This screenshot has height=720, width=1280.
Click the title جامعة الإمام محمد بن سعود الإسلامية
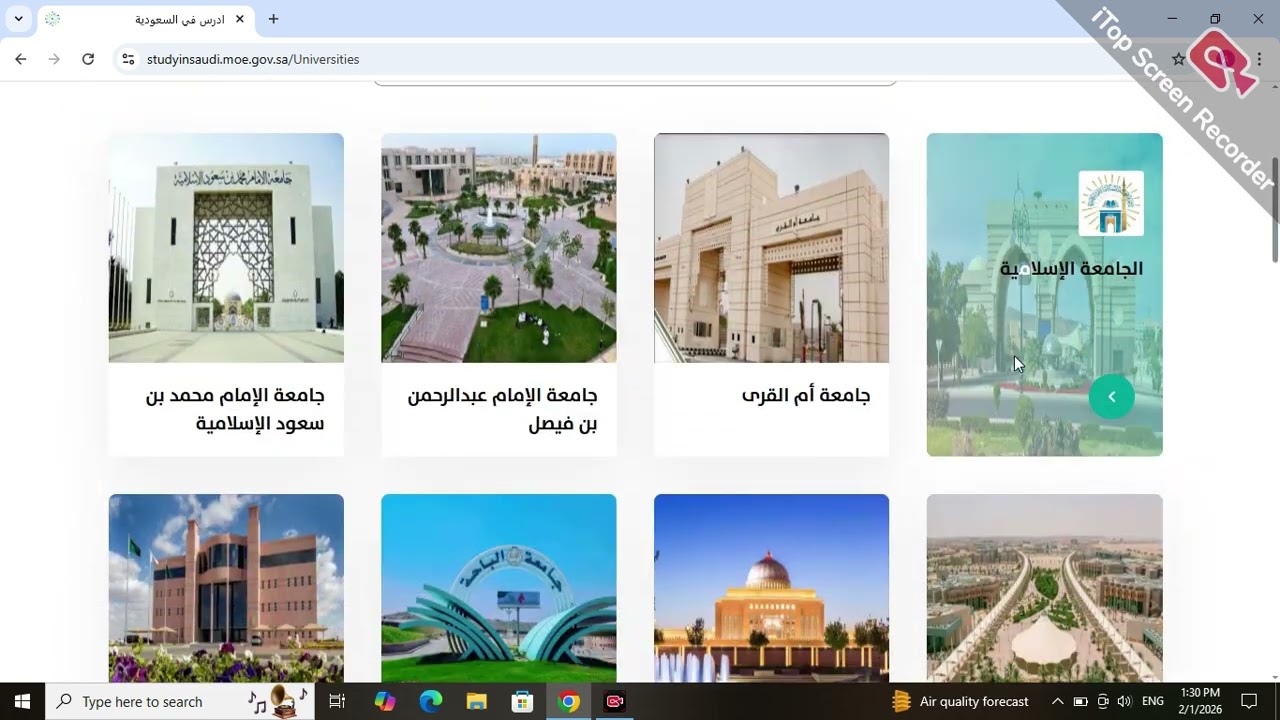coord(235,409)
